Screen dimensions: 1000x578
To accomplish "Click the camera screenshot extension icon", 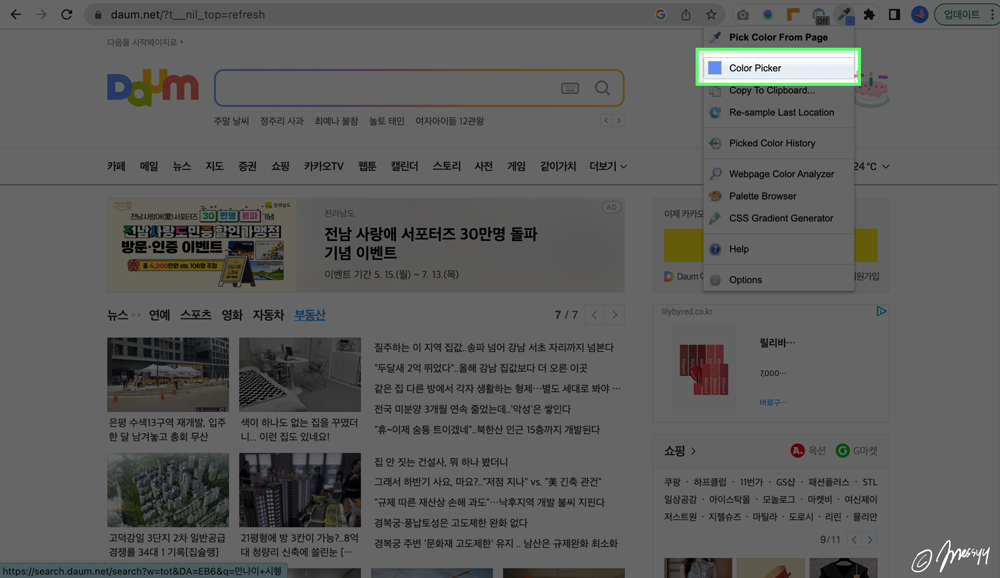I will pos(742,14).
